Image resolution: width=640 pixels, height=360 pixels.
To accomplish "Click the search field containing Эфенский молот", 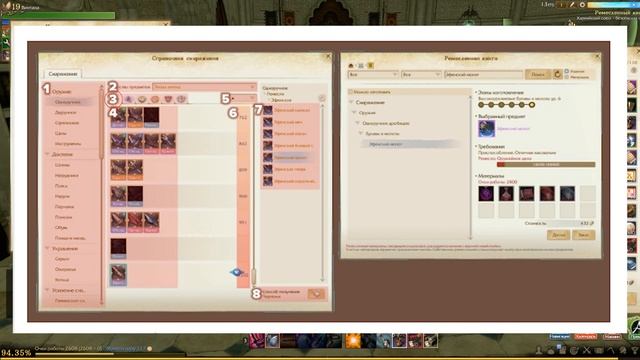I will point(483,75).
